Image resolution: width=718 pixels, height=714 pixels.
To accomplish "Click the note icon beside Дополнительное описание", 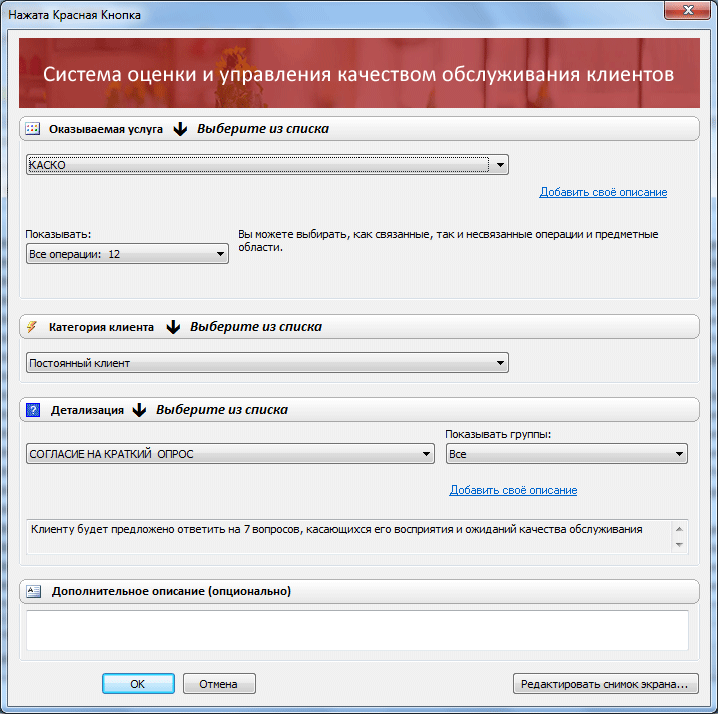I will tap(32, 591).
